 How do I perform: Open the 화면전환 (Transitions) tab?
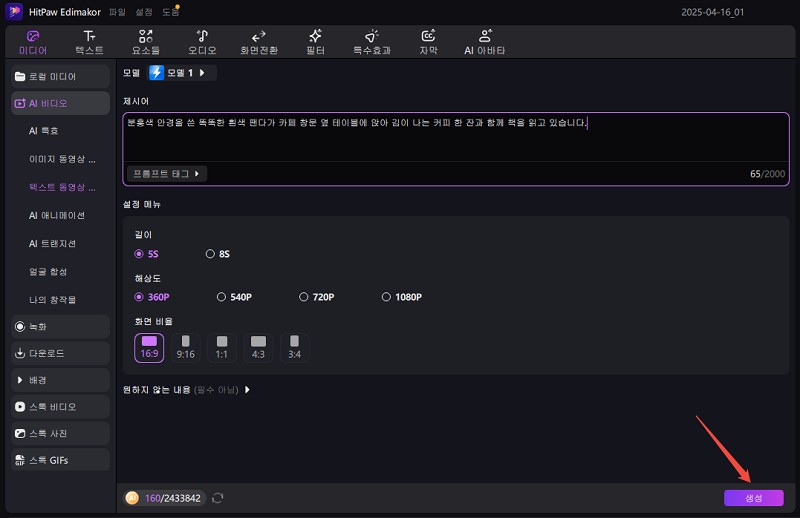tap(259, 42)
